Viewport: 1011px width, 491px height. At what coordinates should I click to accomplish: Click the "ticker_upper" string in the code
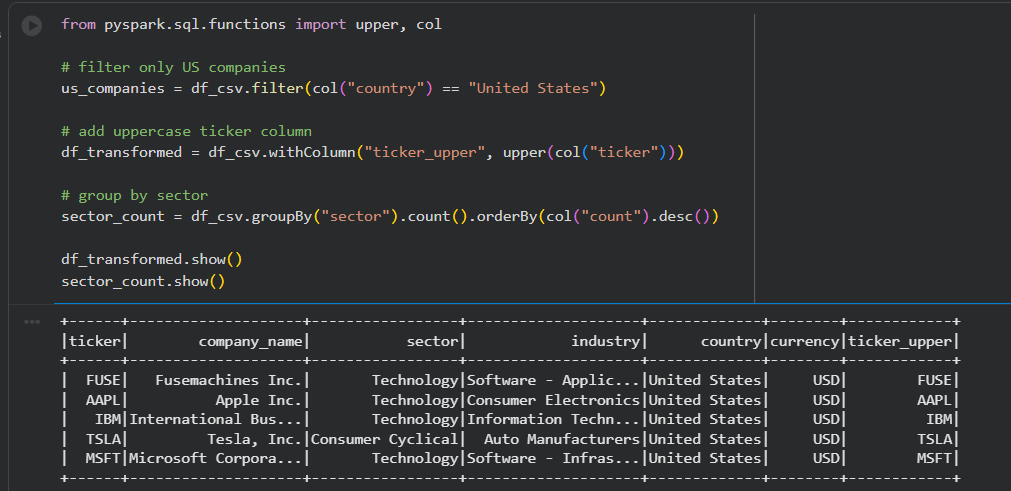(x=425, y=153)
